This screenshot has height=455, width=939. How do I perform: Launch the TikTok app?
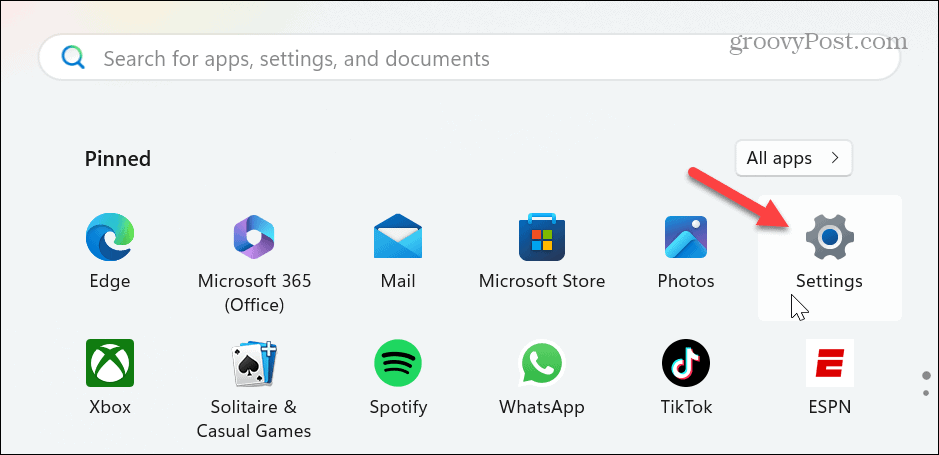(686, 363)
